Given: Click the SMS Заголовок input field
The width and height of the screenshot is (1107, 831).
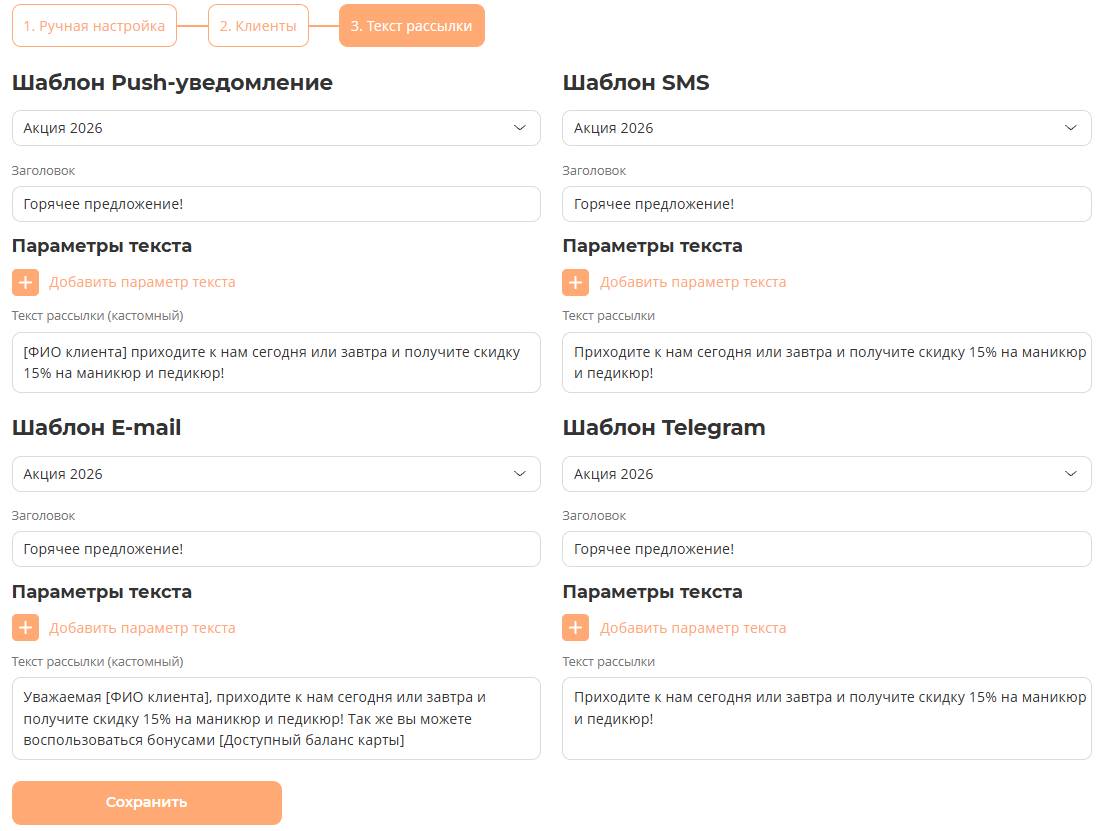Looking at the screenshot, I should pos(826,204).
